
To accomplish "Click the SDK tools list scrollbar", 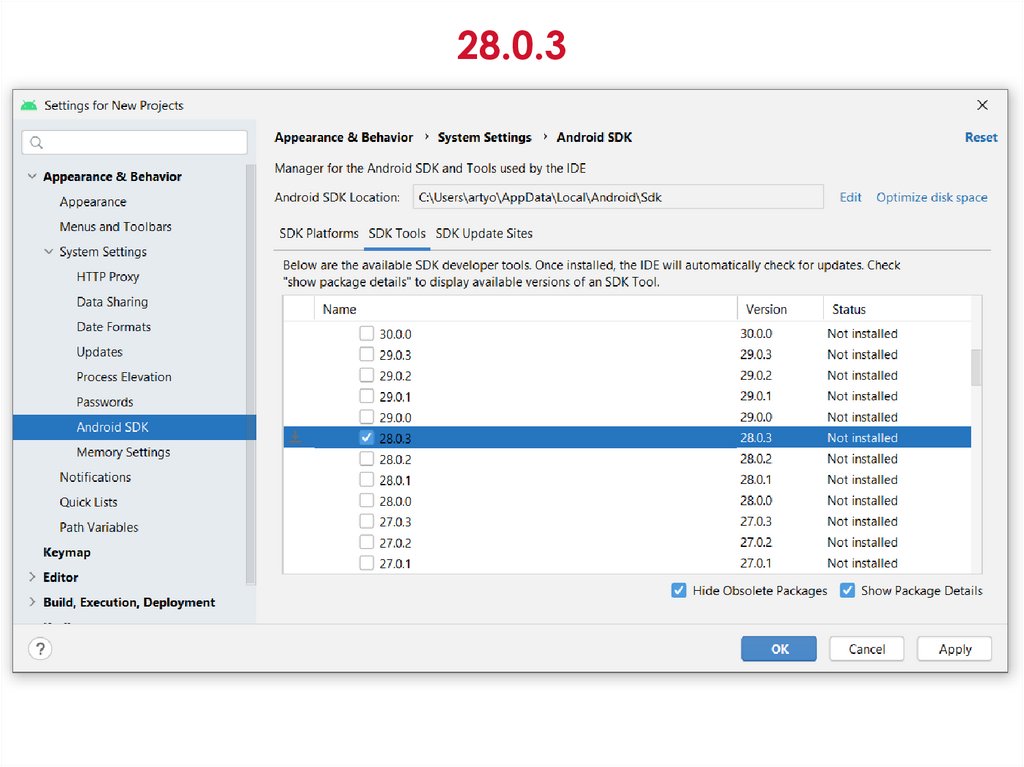I will [976, 367].
